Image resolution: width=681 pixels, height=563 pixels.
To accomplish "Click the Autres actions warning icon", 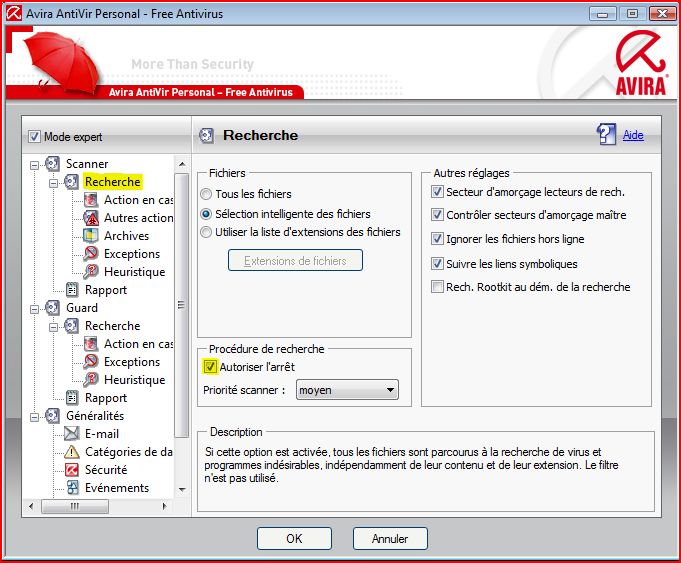I will 91,218.
